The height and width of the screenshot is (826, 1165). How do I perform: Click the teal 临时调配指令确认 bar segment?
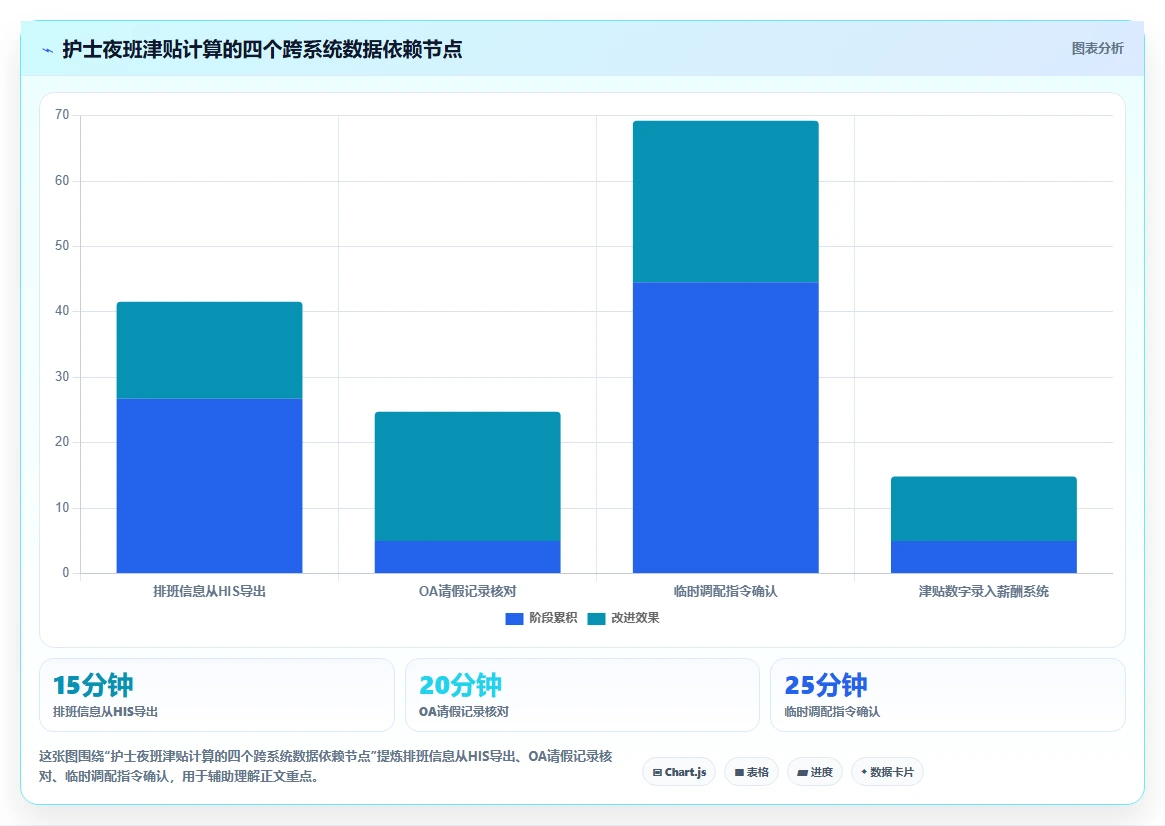(726, 201)
